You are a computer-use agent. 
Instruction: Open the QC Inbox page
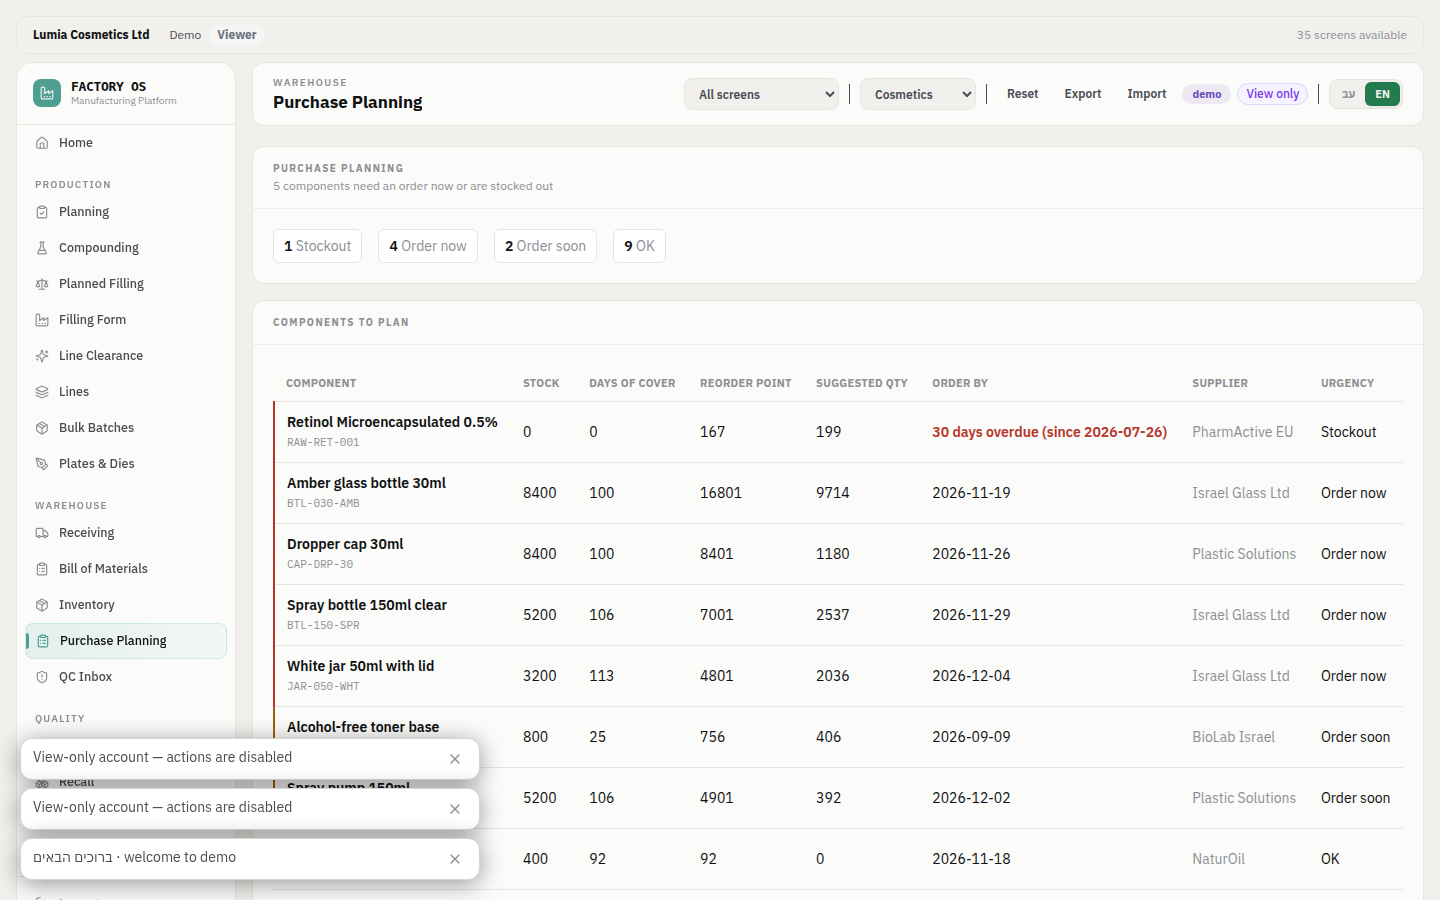click(126, 677)
